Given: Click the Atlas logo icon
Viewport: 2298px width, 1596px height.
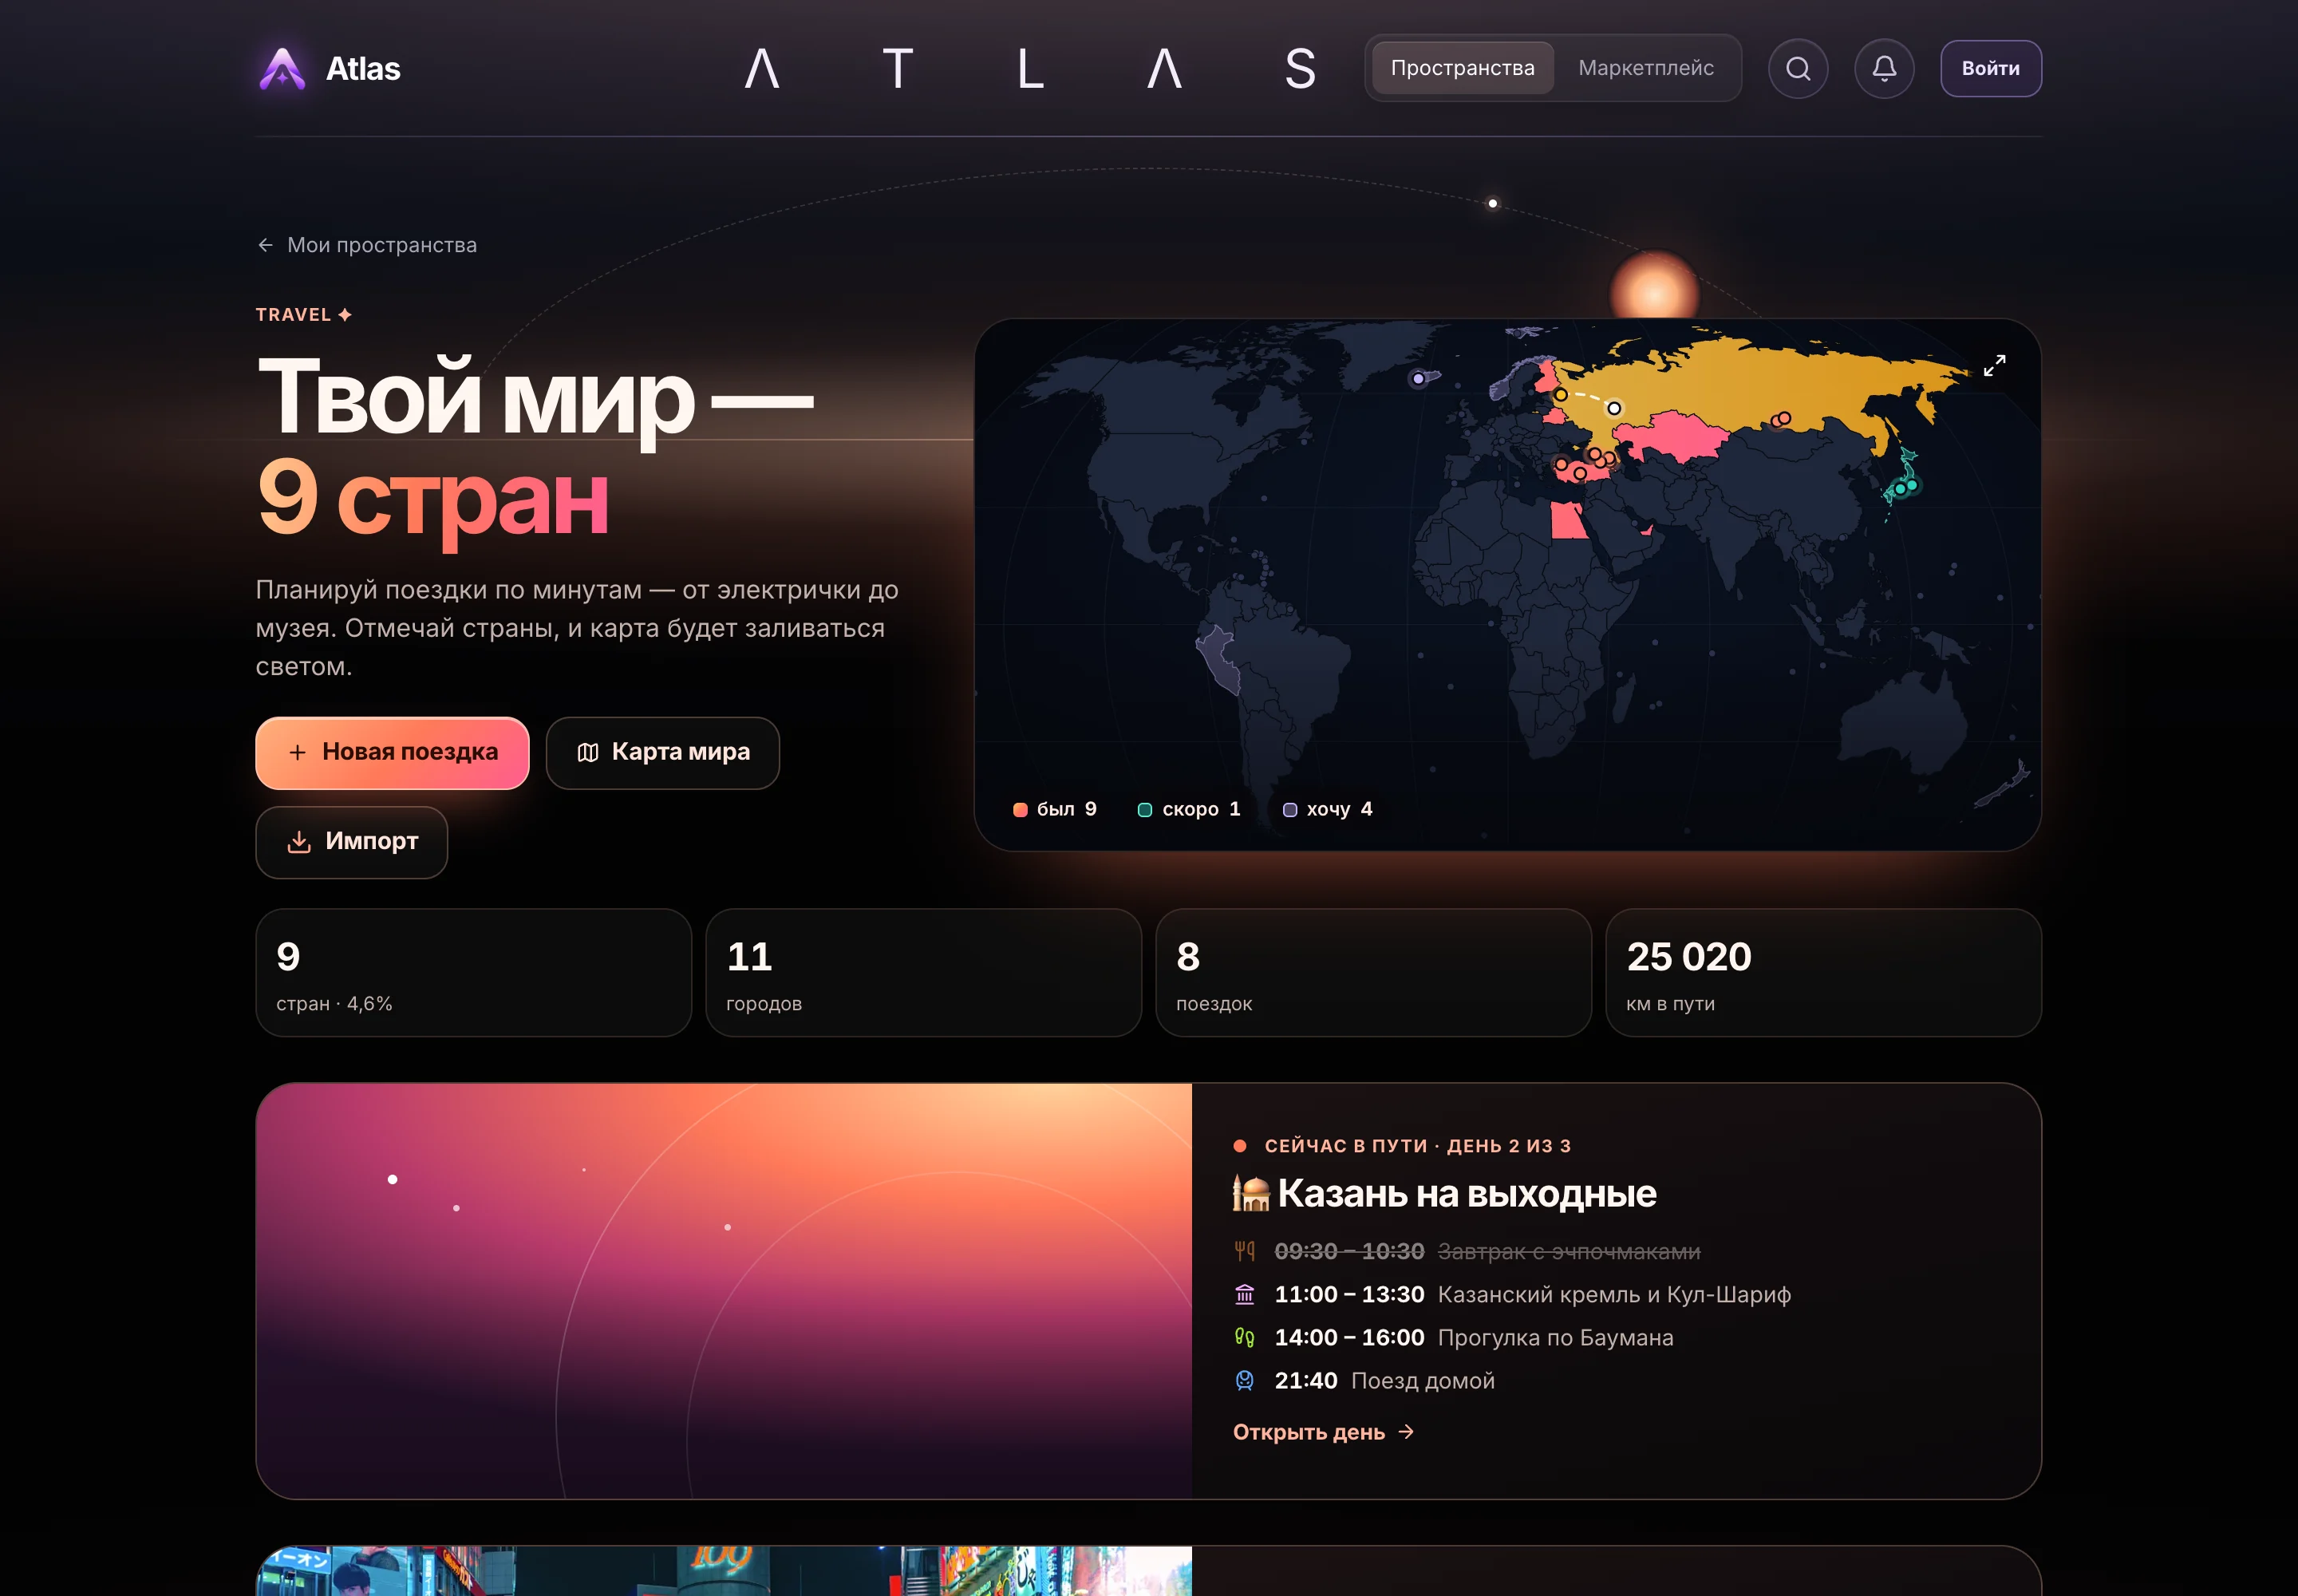Looking at the screenshot, I should click(282, 68).
